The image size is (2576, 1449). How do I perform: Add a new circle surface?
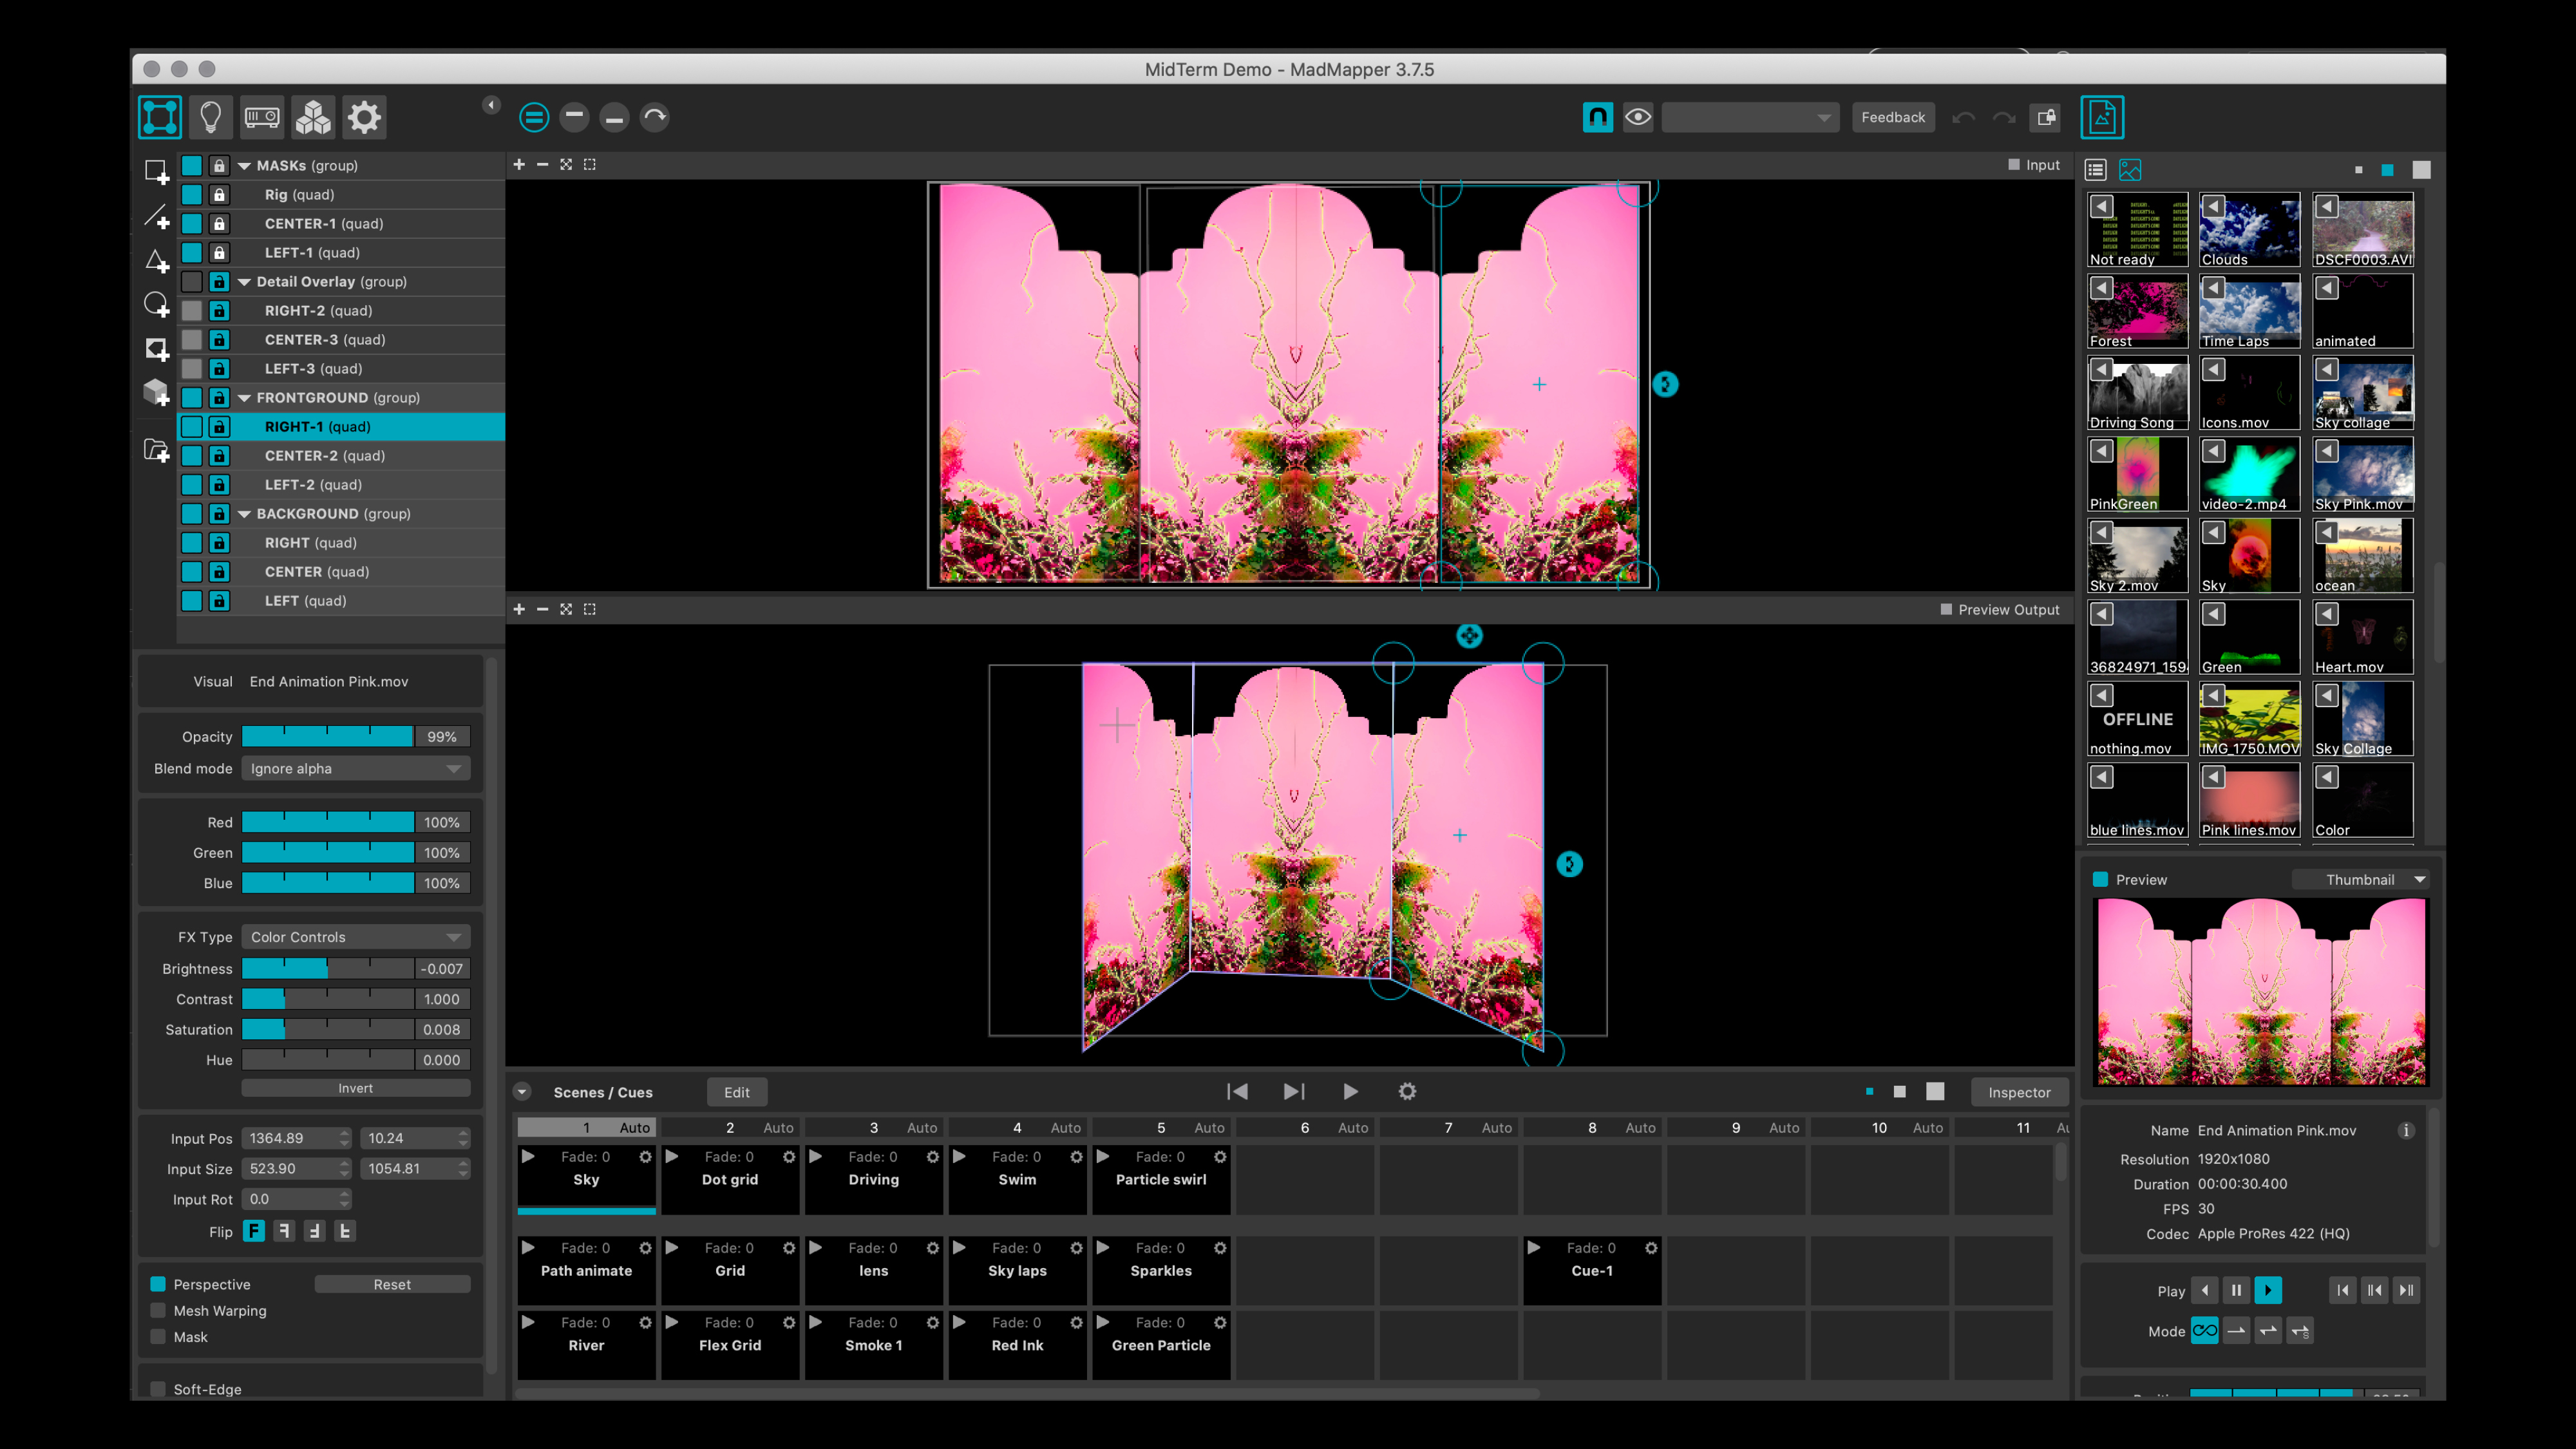pyautogui.click(x=156, y=304)
